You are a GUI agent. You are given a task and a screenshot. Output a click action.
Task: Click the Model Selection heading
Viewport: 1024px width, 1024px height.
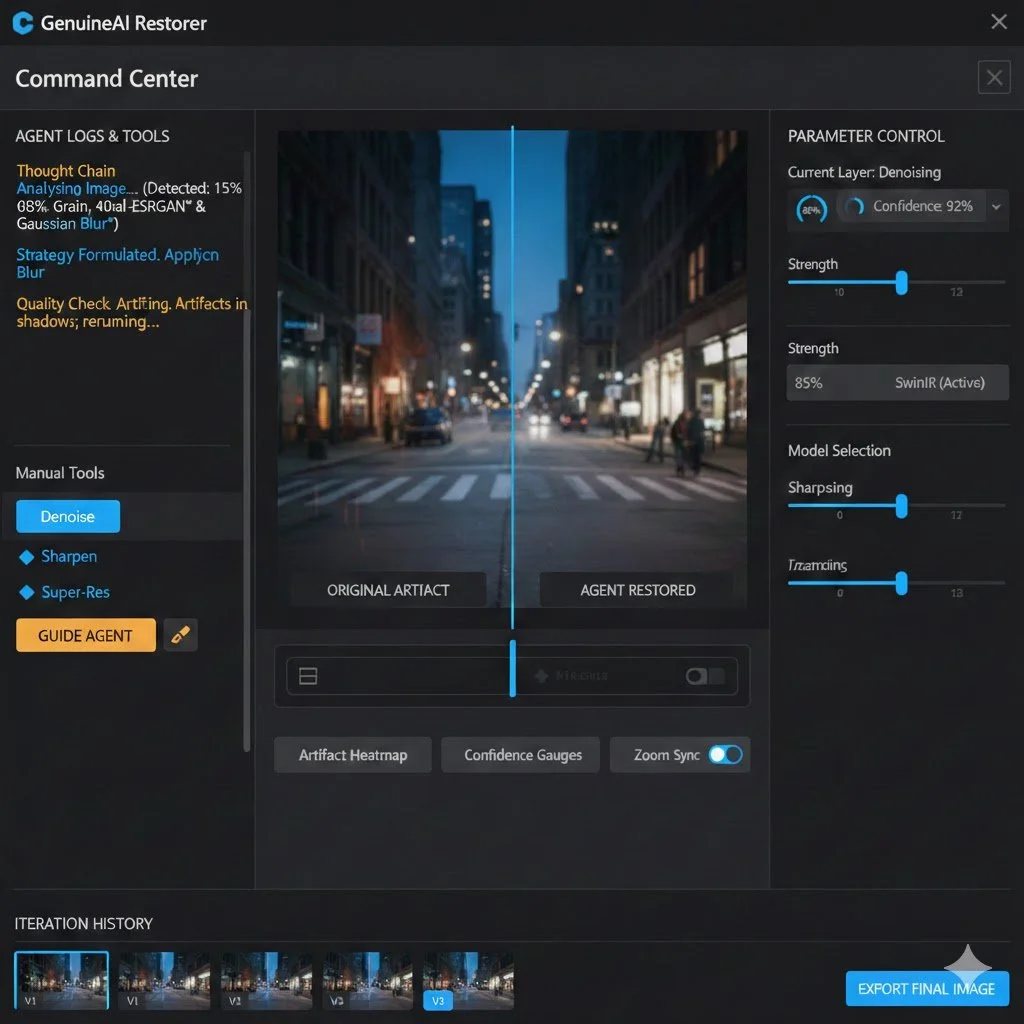coord(839,451)
